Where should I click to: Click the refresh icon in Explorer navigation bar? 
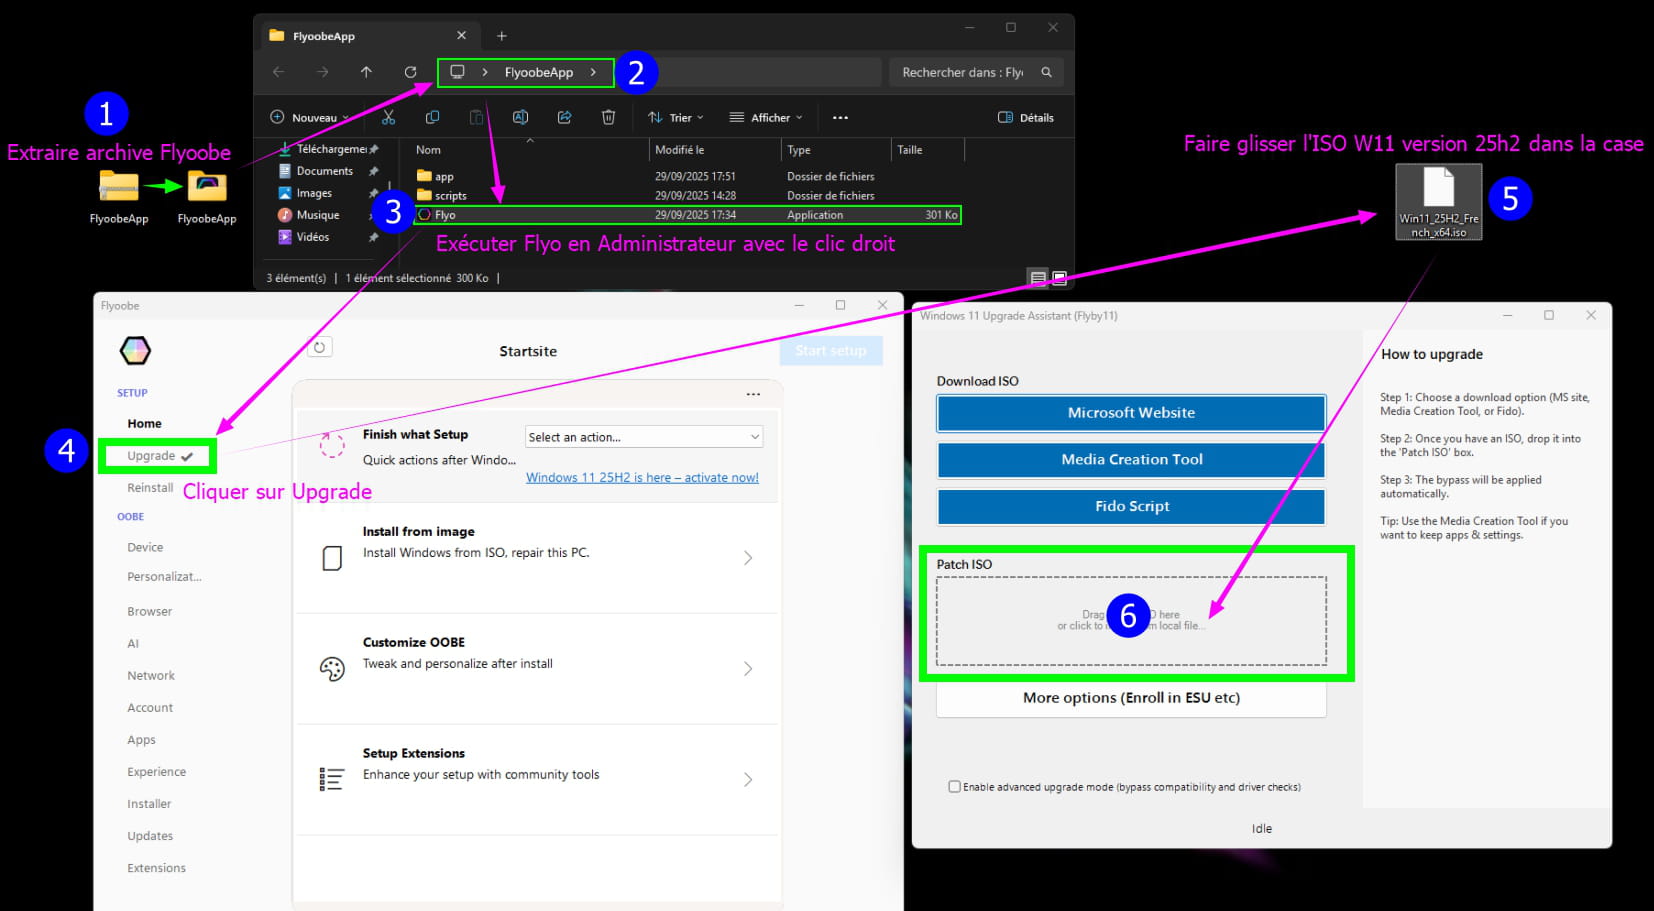410,72
